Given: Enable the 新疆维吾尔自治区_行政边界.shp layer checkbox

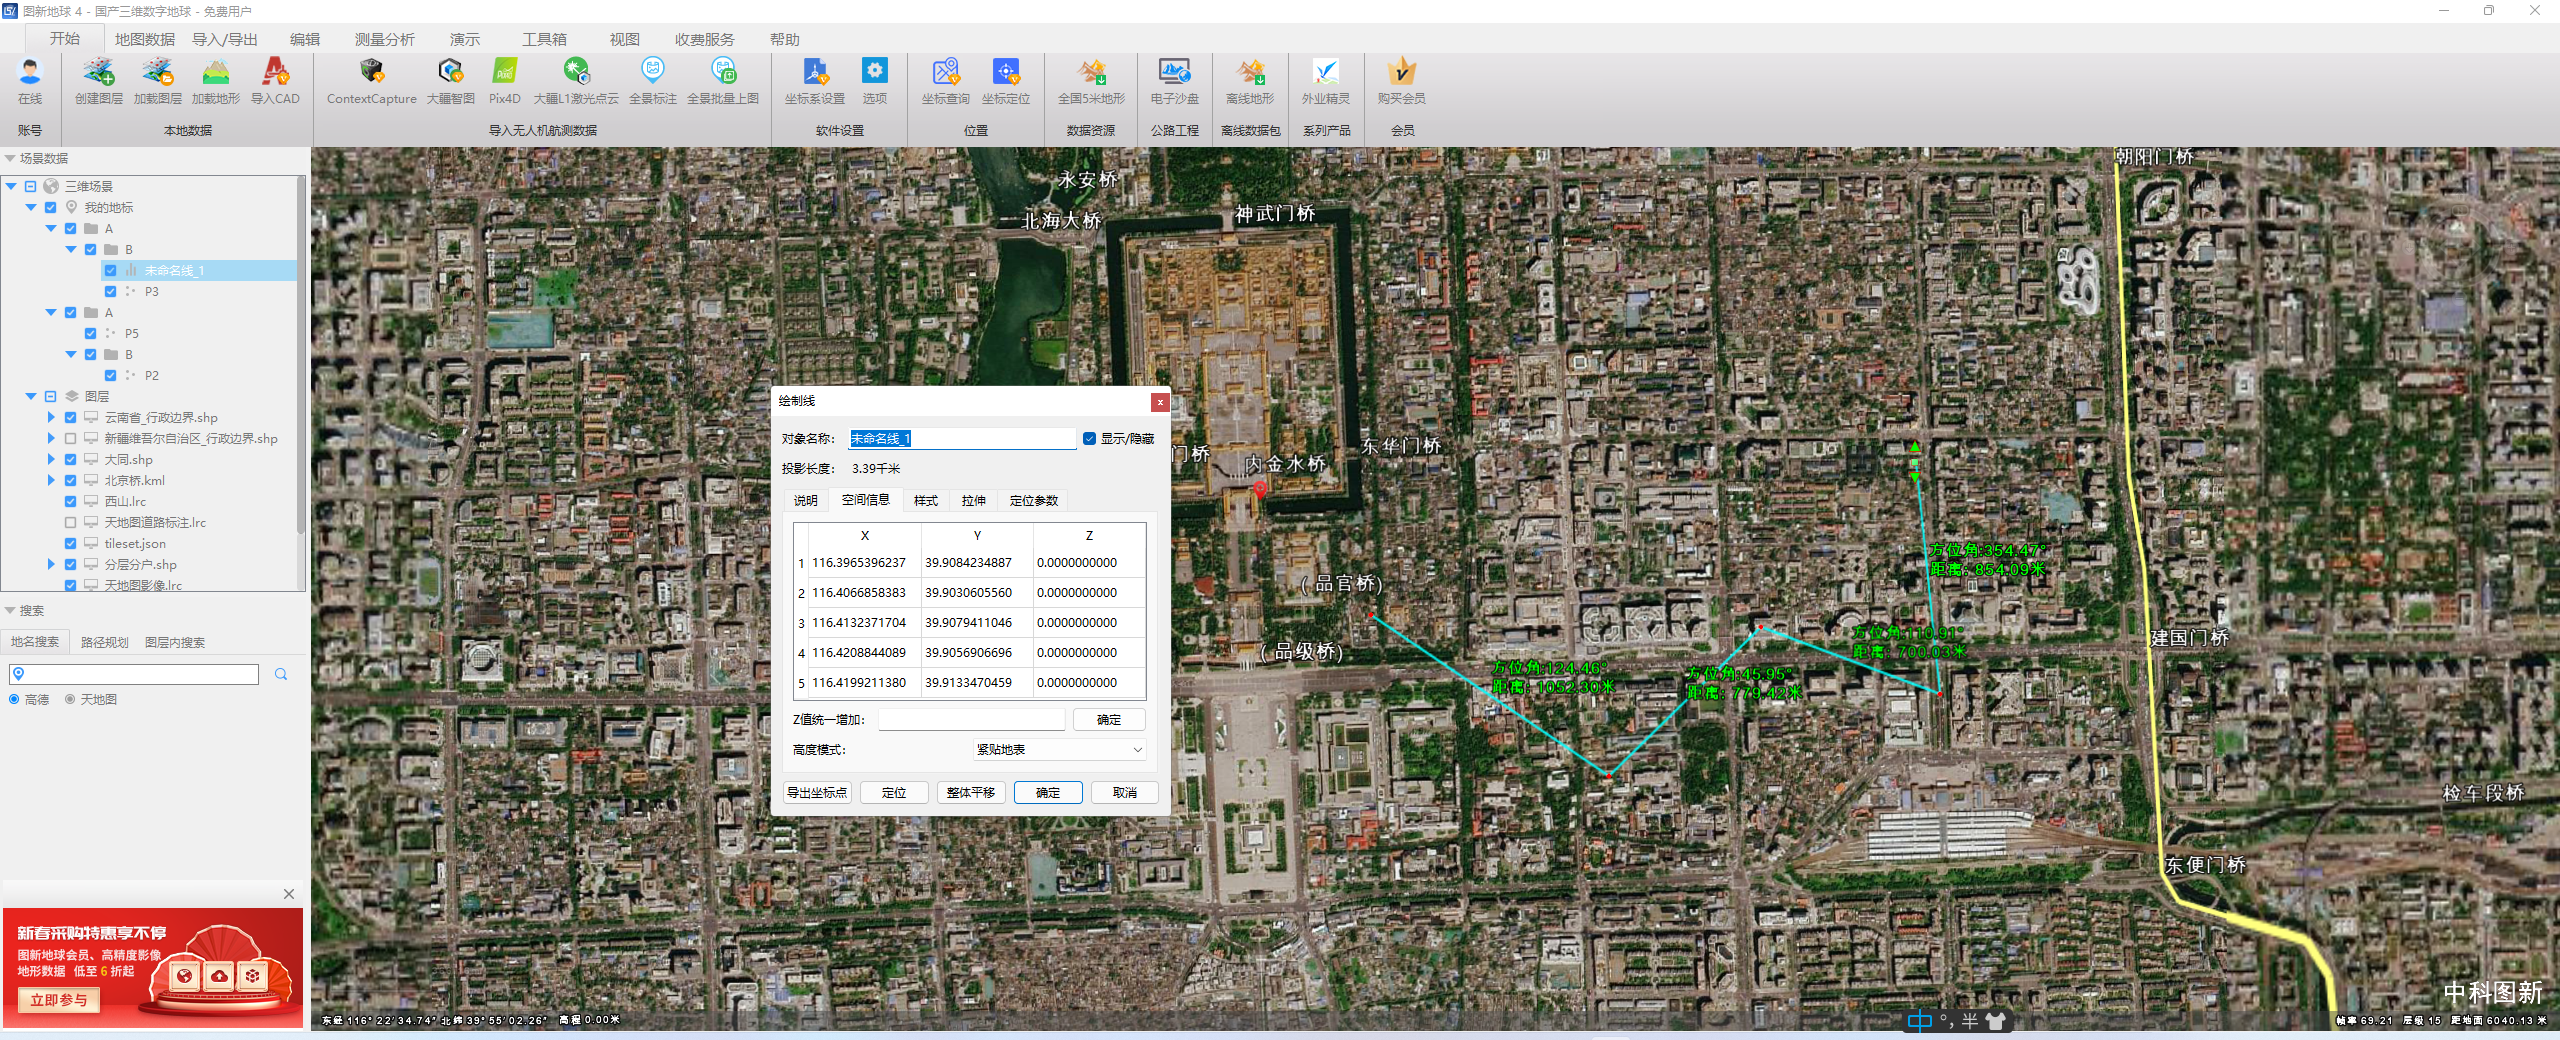Looking at the screenshot, I should click(70, 438).
